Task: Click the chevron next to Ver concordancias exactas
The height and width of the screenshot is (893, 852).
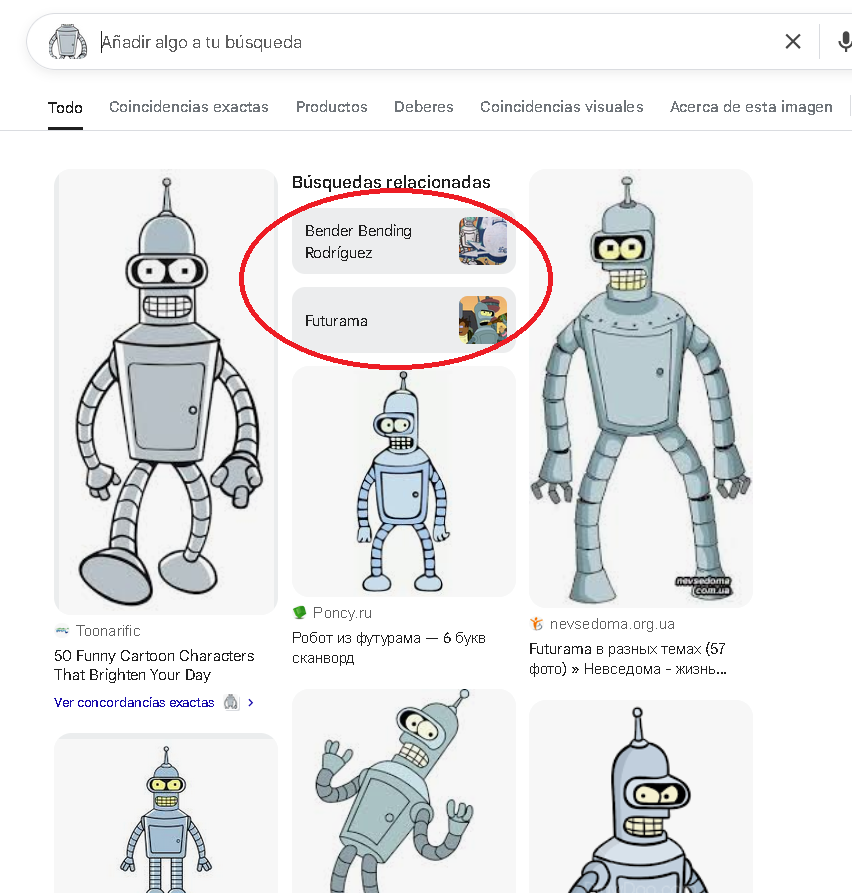Action: pos(251,702)
